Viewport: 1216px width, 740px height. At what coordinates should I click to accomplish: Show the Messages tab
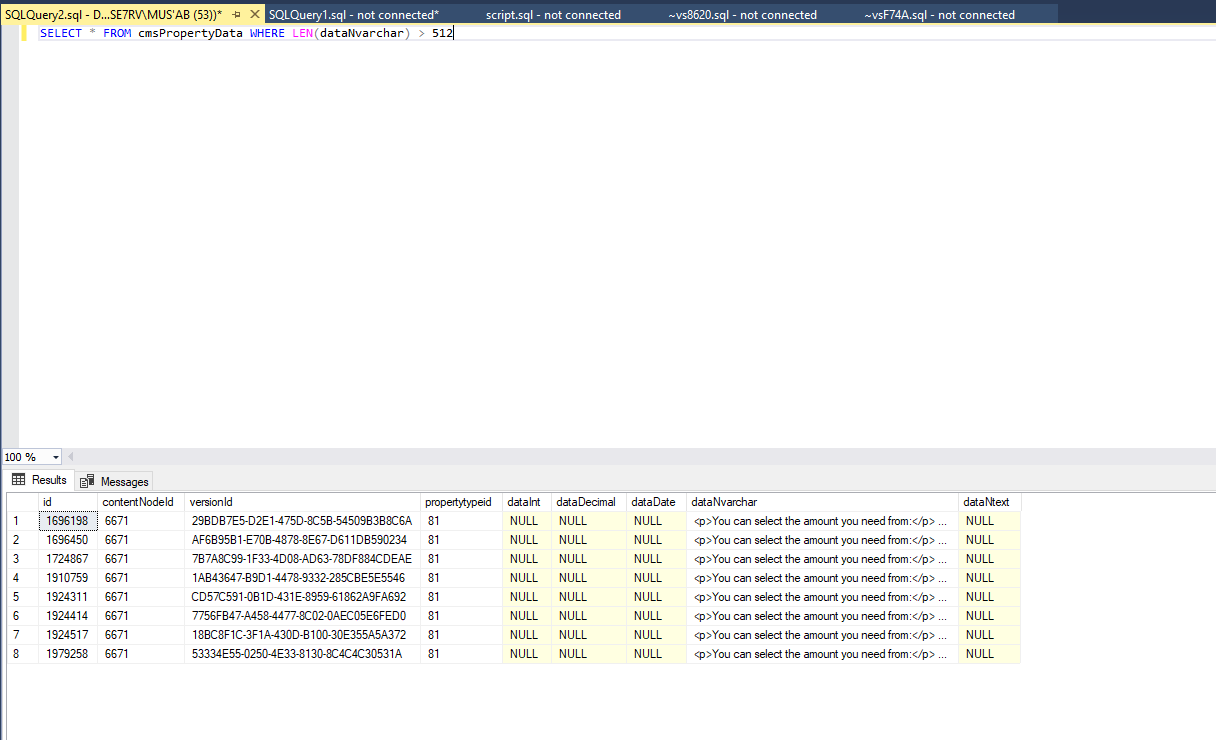pyautogui.click(x=114, y=481)
